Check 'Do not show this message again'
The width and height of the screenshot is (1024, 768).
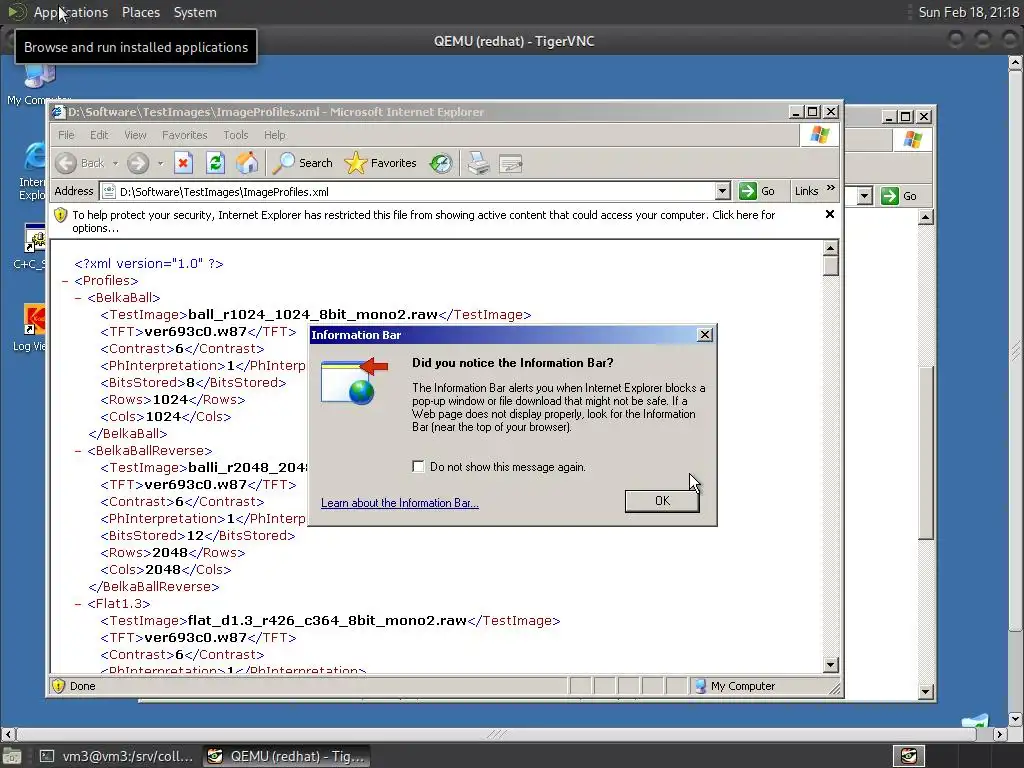point(418,466)
